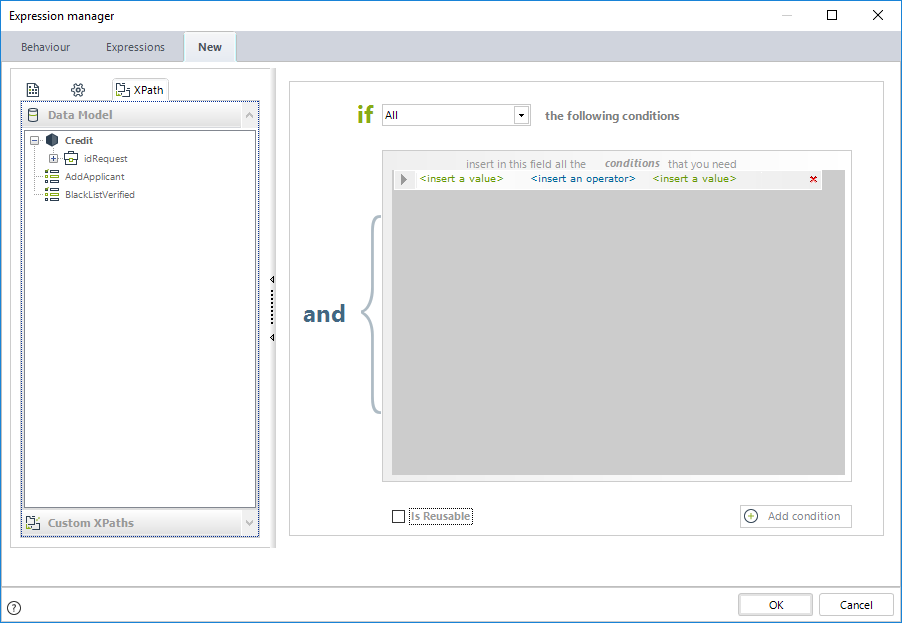902x623 pixels.
Task: Select the New tab
Action: 210,47
